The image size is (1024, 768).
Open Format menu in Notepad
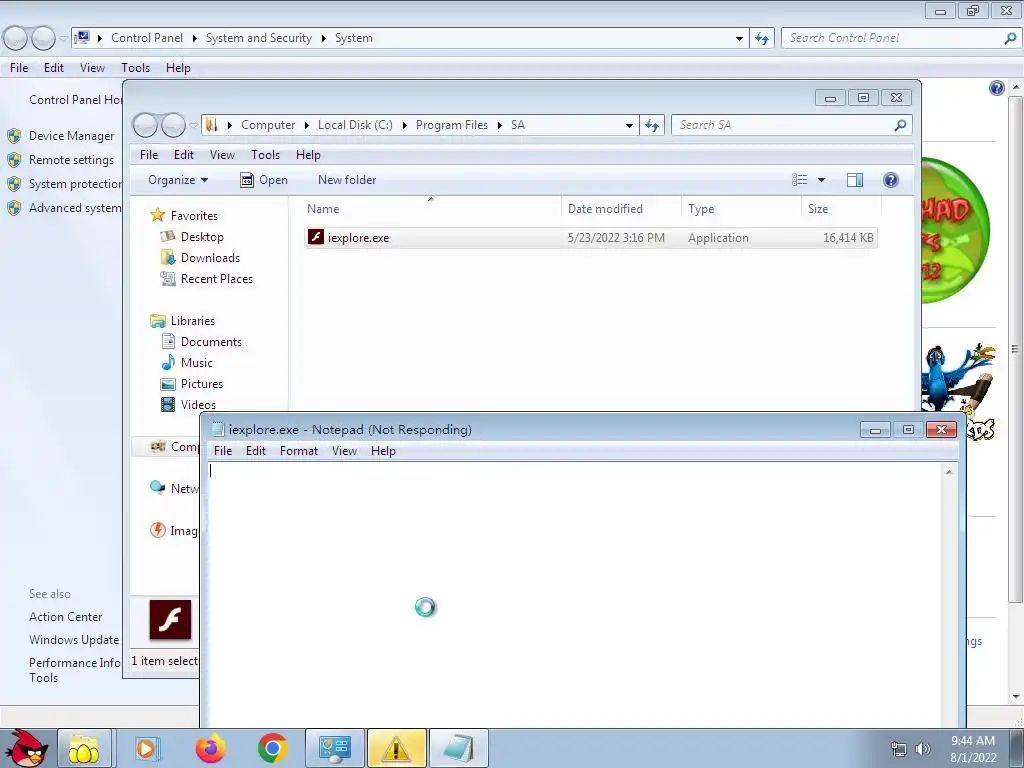298,451
